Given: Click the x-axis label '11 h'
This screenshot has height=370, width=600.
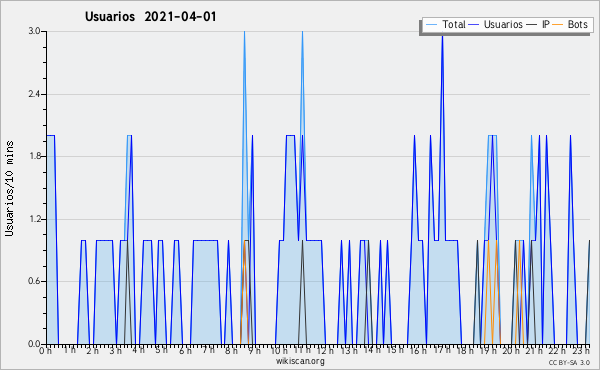Looking at the screenshot, I should pyautogui.click(x=302, y=350).
